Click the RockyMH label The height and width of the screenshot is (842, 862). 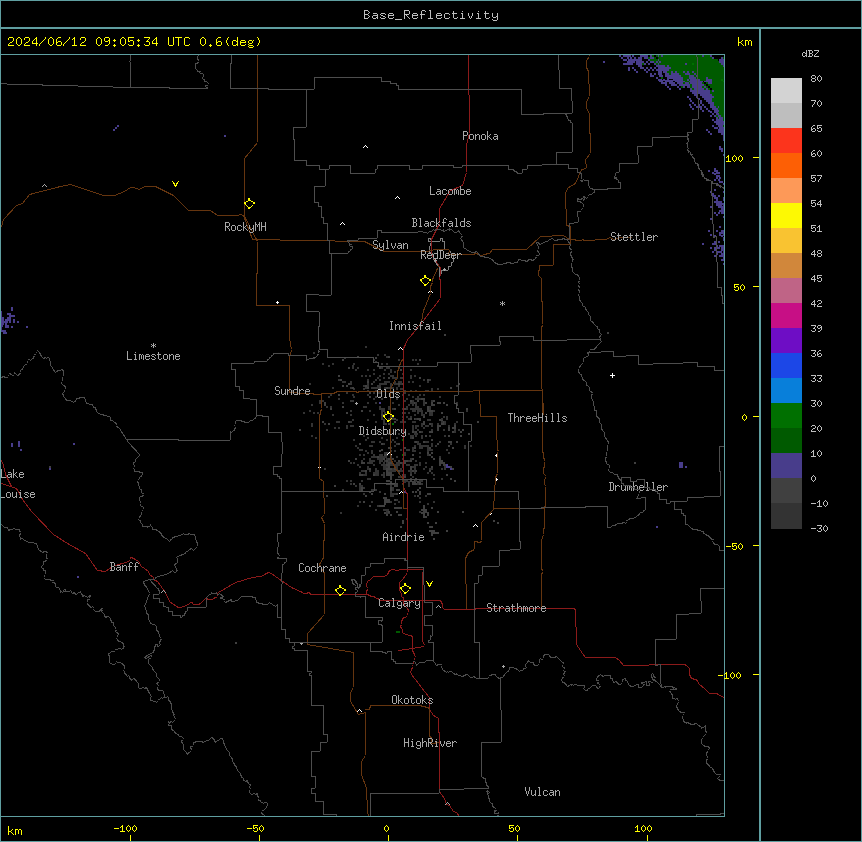coord(245,227)
